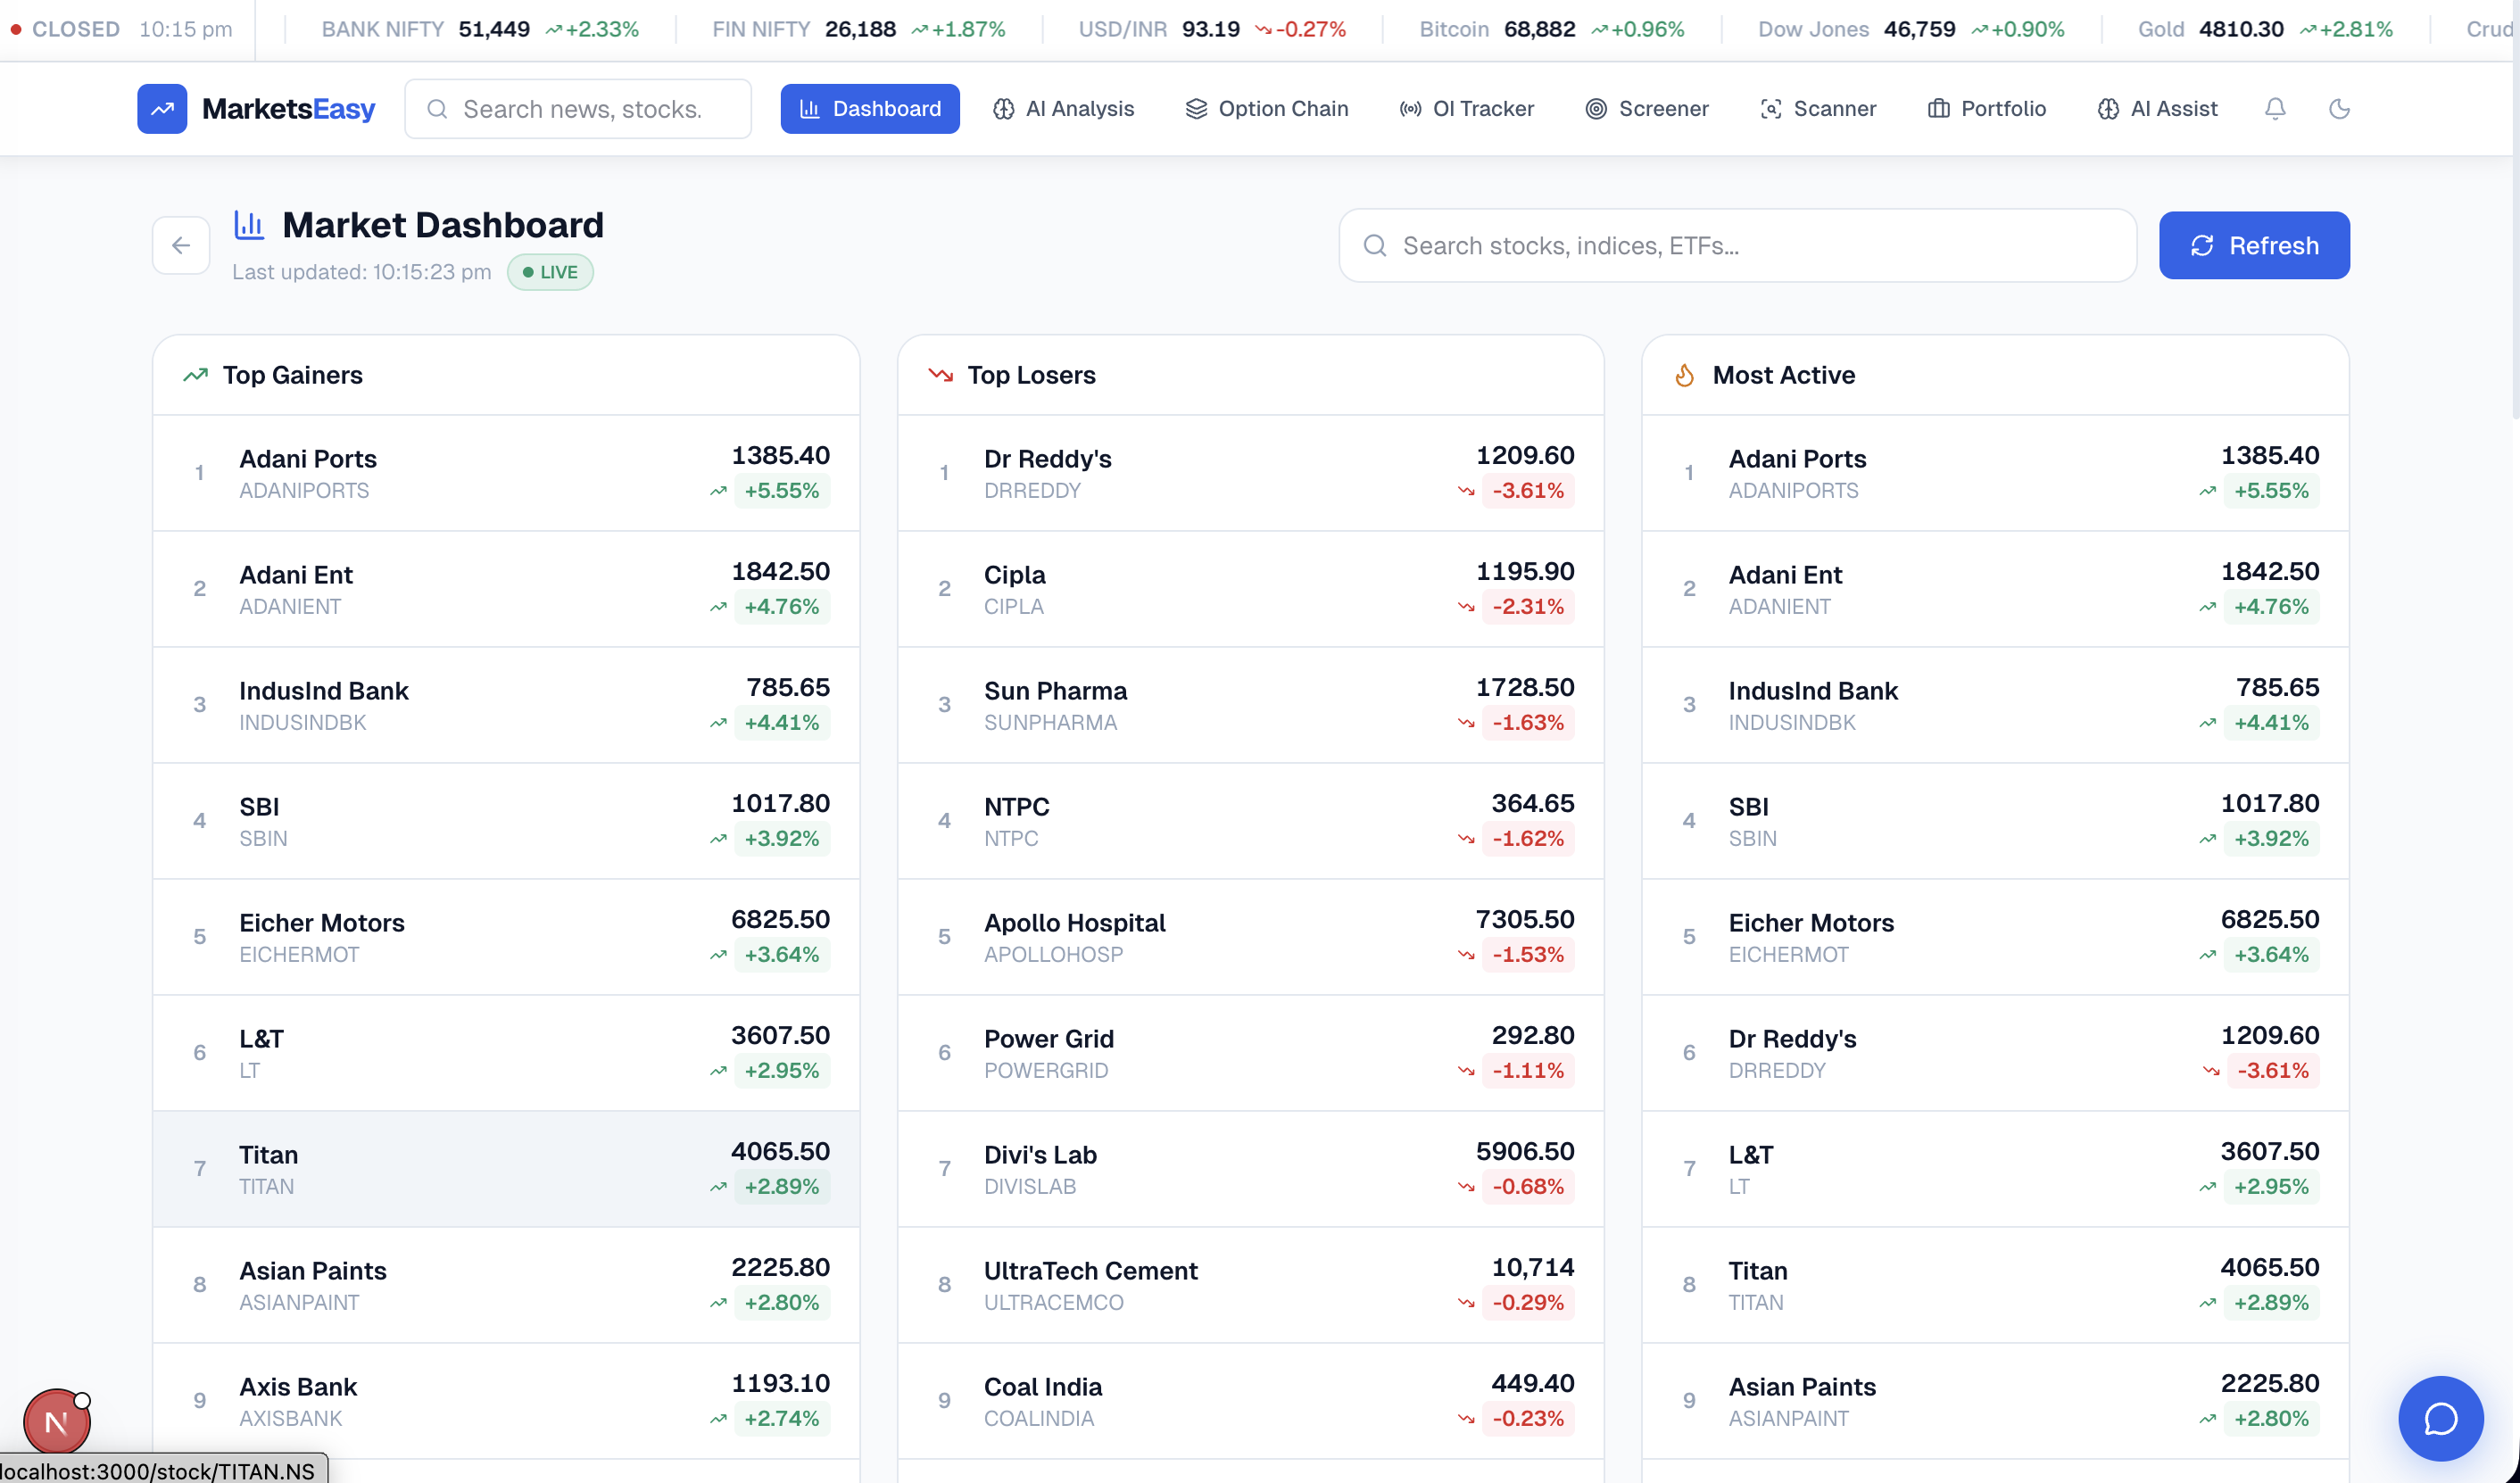Click the red N avatar badge
The height and width of the screenshot is (1483, 2520).
coord(57,1422)
